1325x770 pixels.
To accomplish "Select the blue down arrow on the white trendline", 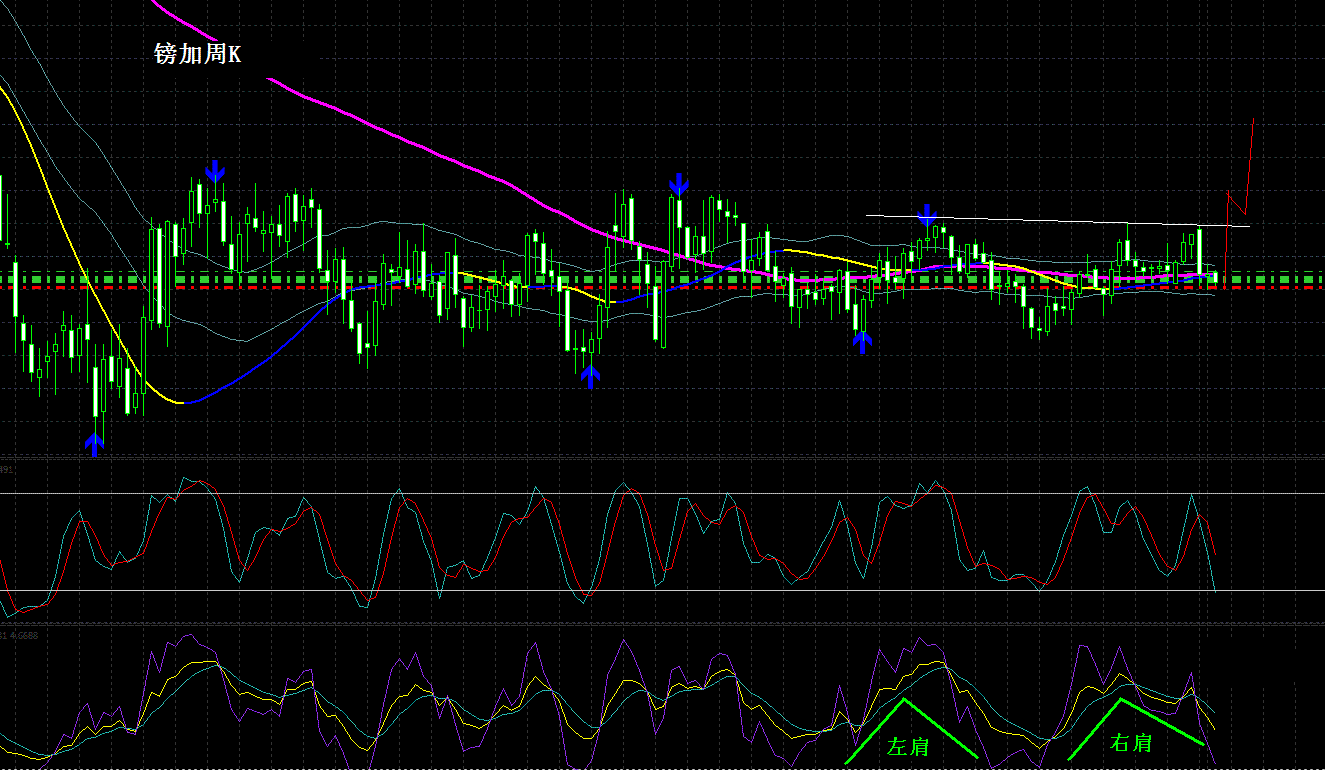I will pyautogui.click(x=927, y=214).
